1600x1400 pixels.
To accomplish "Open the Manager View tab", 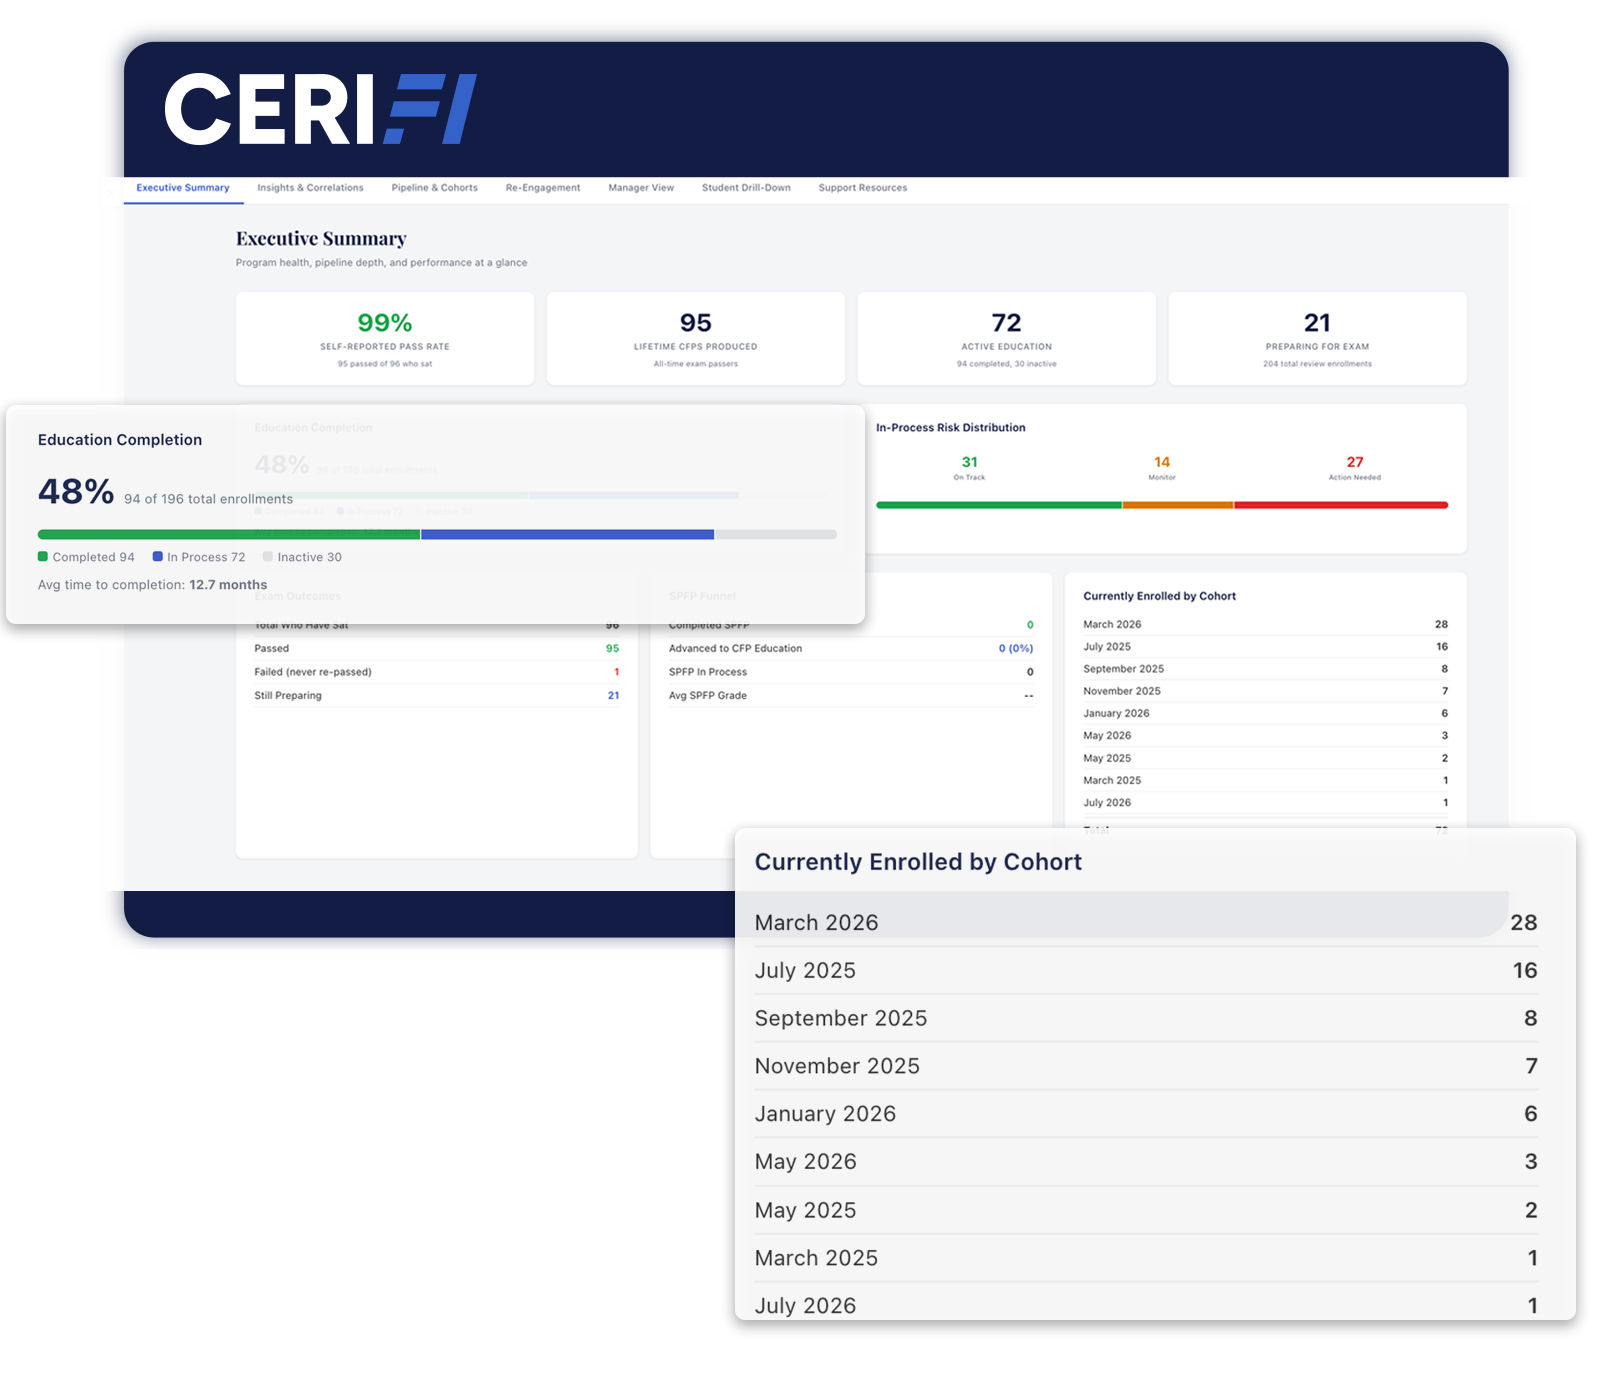I will tap(641, 188).
